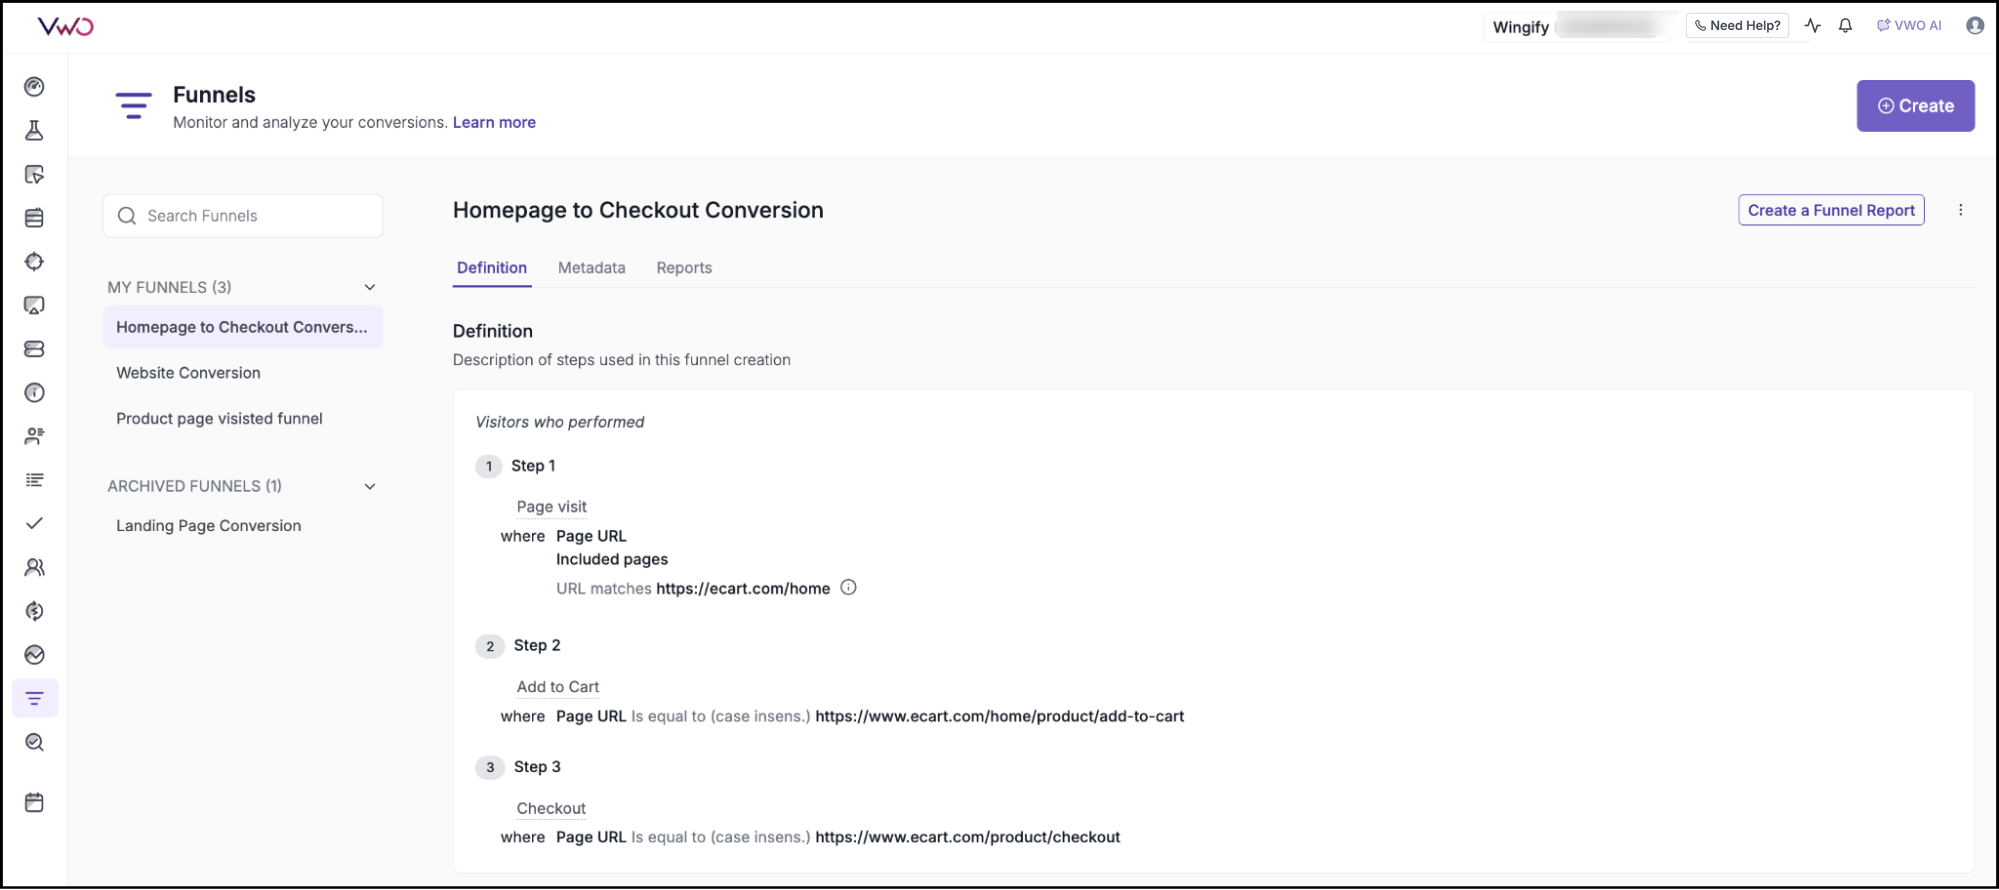Open the Visitors person icon in sidebar
The image size is (1999, 890).
point(35,567)
